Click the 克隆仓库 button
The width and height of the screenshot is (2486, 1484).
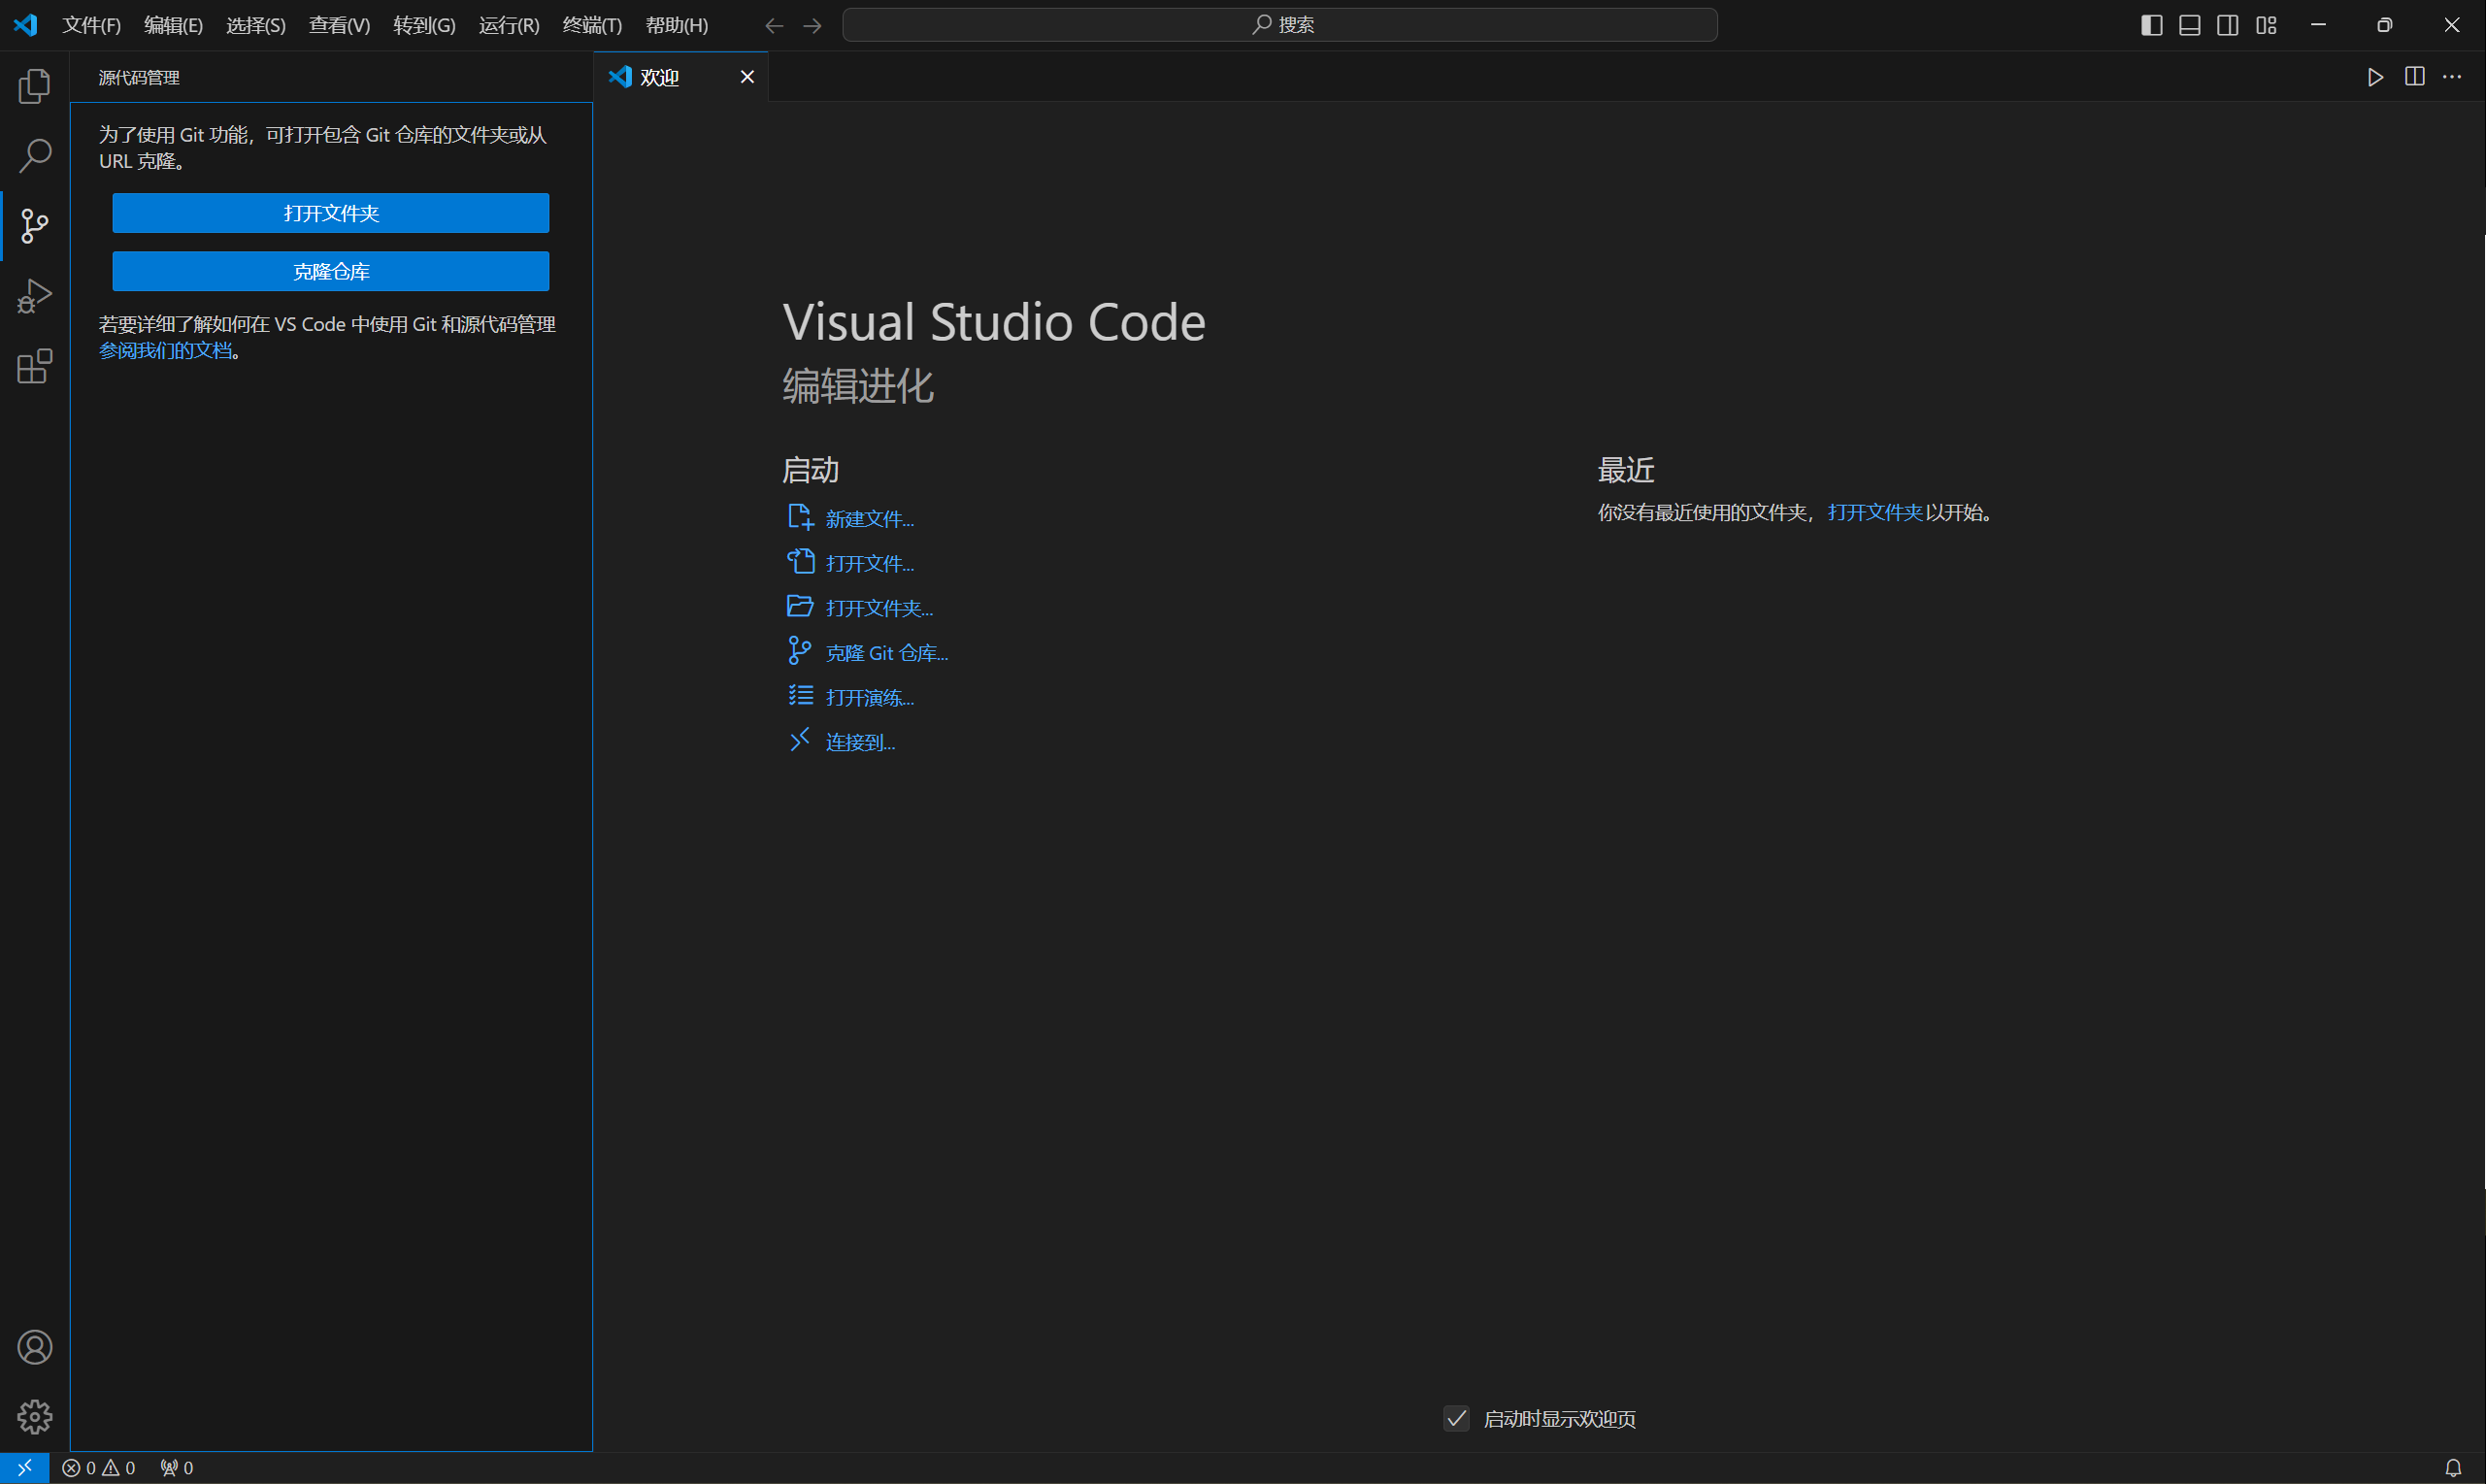(331, 271)
